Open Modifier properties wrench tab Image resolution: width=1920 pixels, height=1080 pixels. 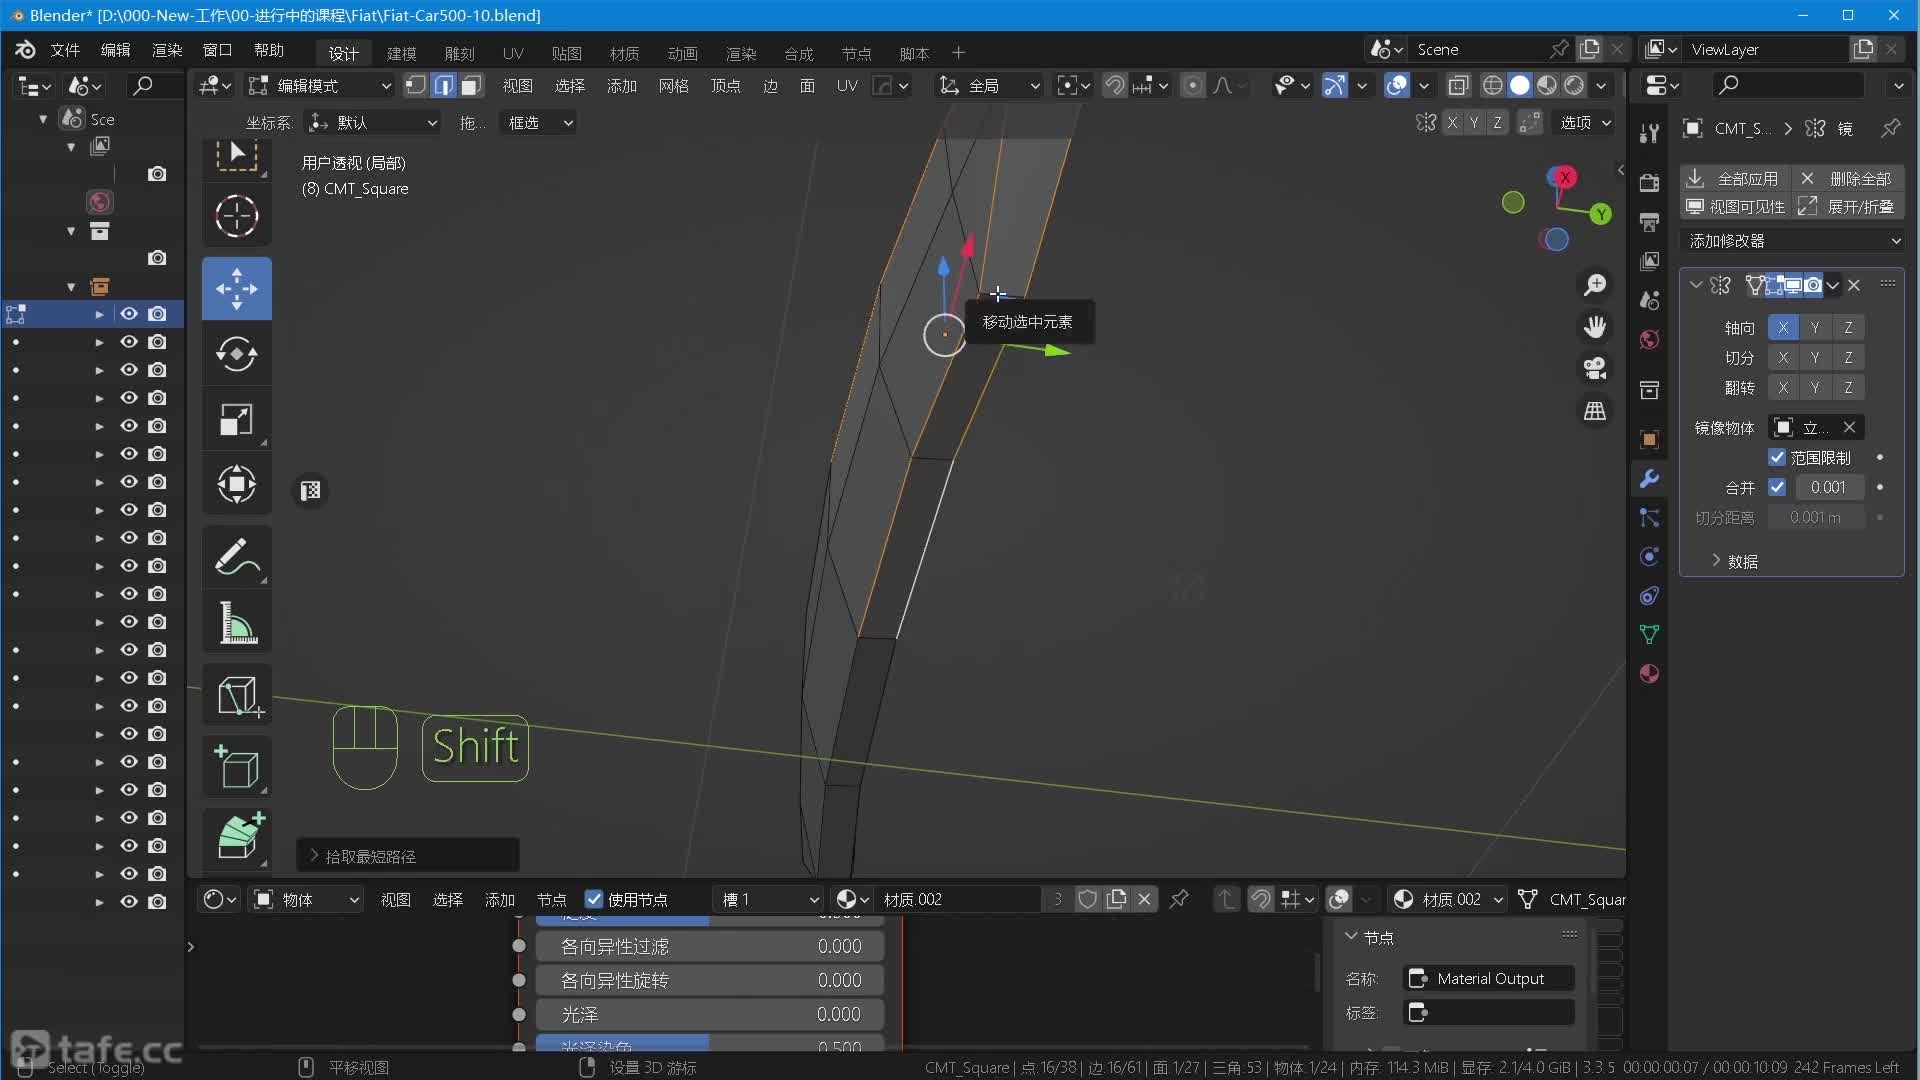[1649, 479]
